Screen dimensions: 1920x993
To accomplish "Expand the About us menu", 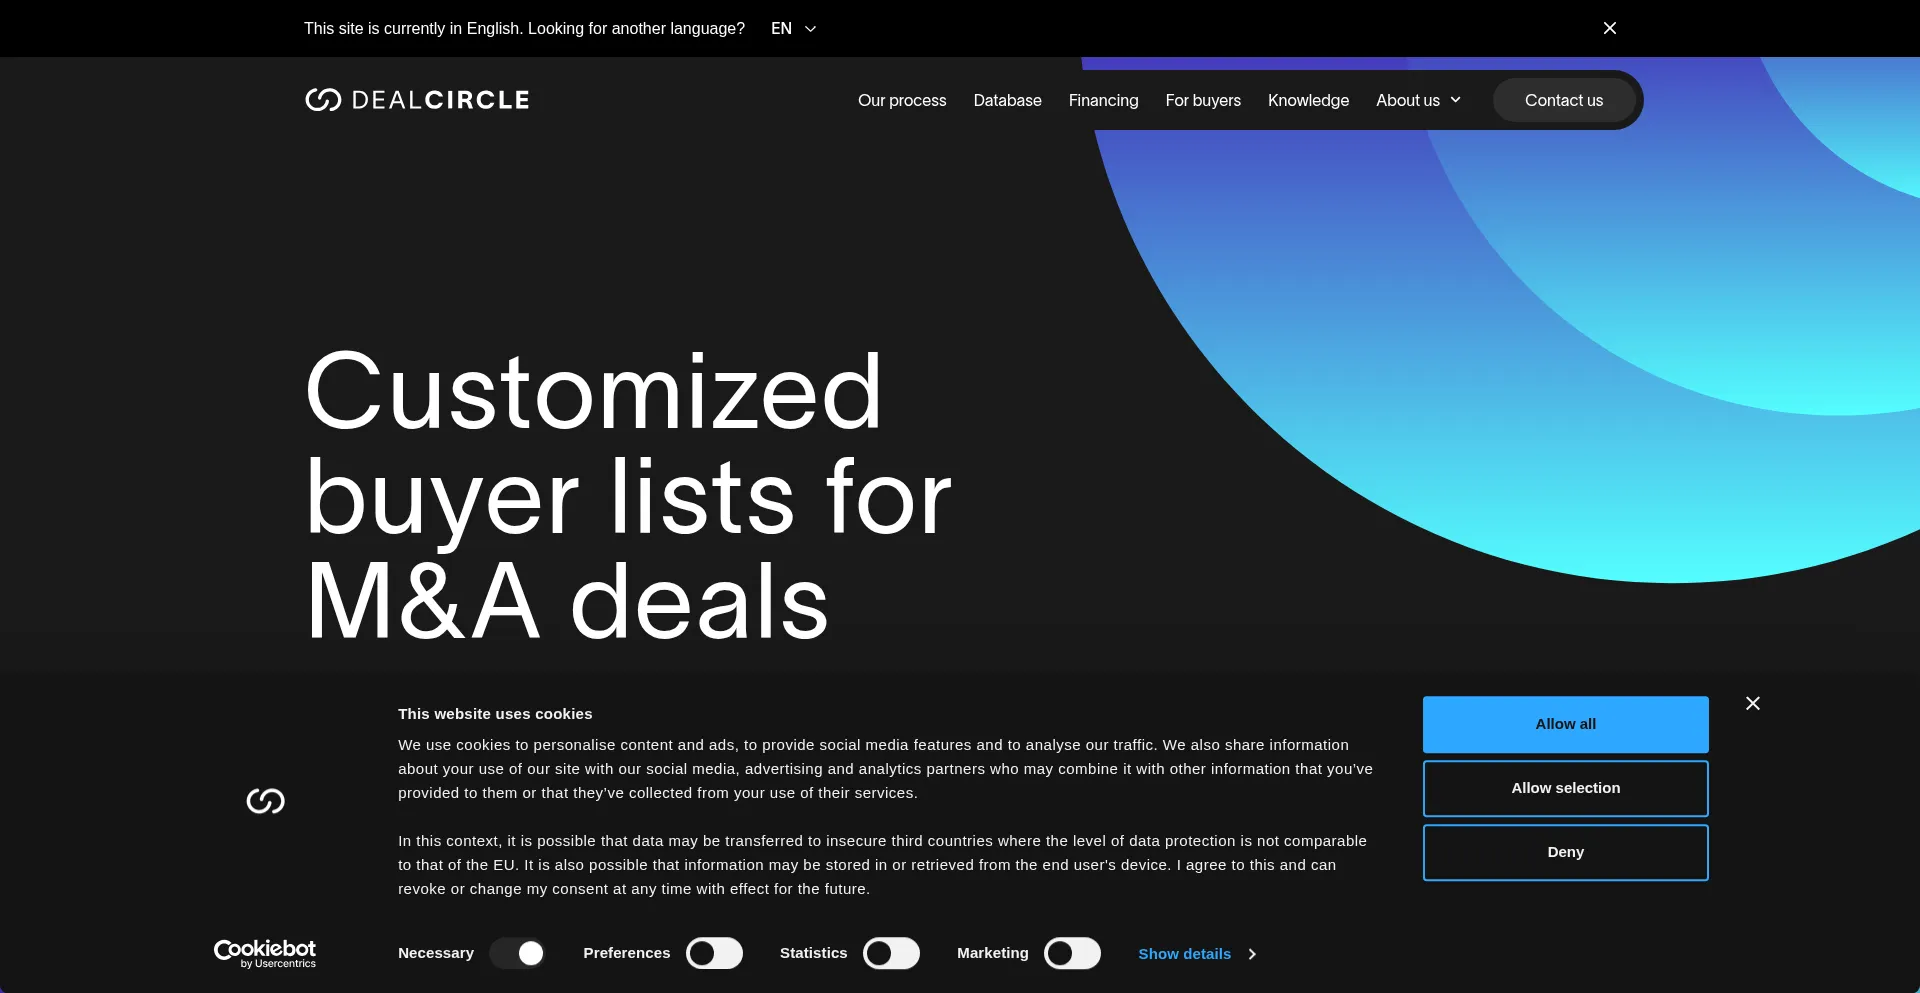I will (x=1410, y=100).
